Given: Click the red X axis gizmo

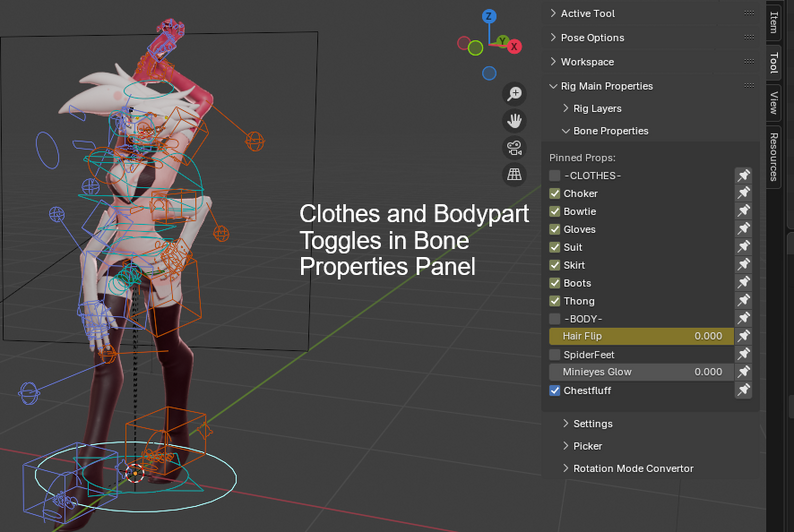Looking at the screenshot, I should tap(514, 47).
